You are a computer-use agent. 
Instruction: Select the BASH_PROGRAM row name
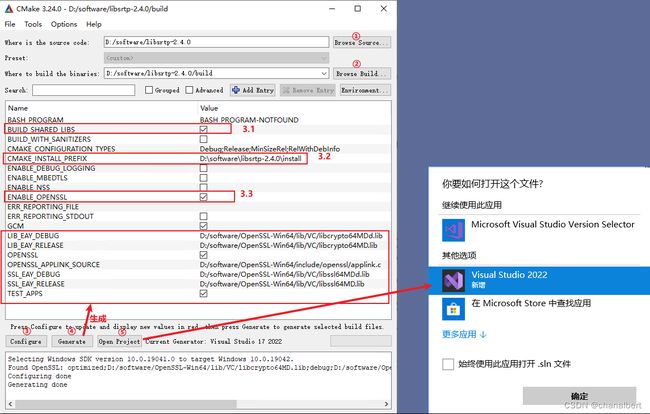pos(35,120)
